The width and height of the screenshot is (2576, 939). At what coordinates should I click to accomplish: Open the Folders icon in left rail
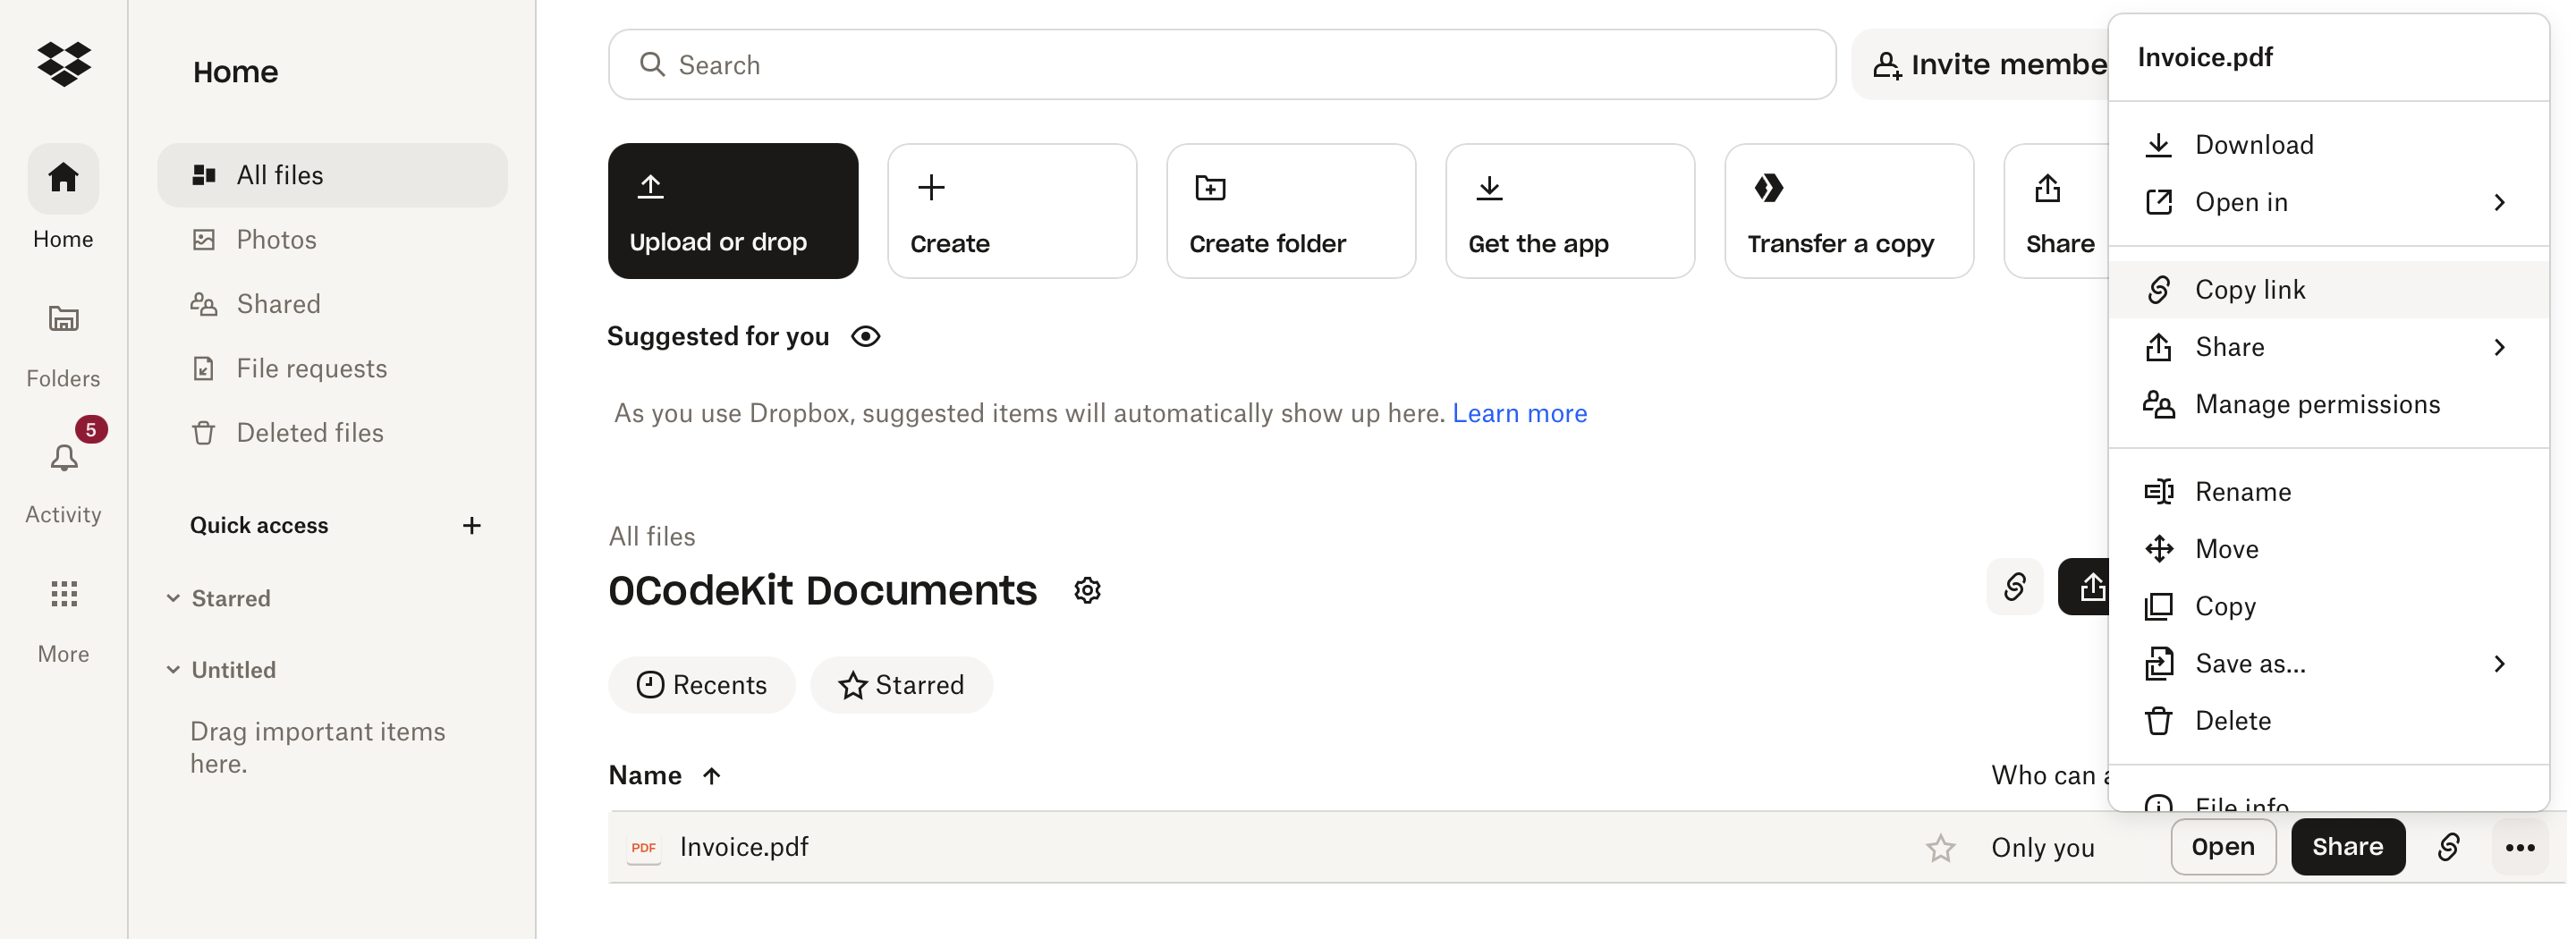[x=63, y=319]
